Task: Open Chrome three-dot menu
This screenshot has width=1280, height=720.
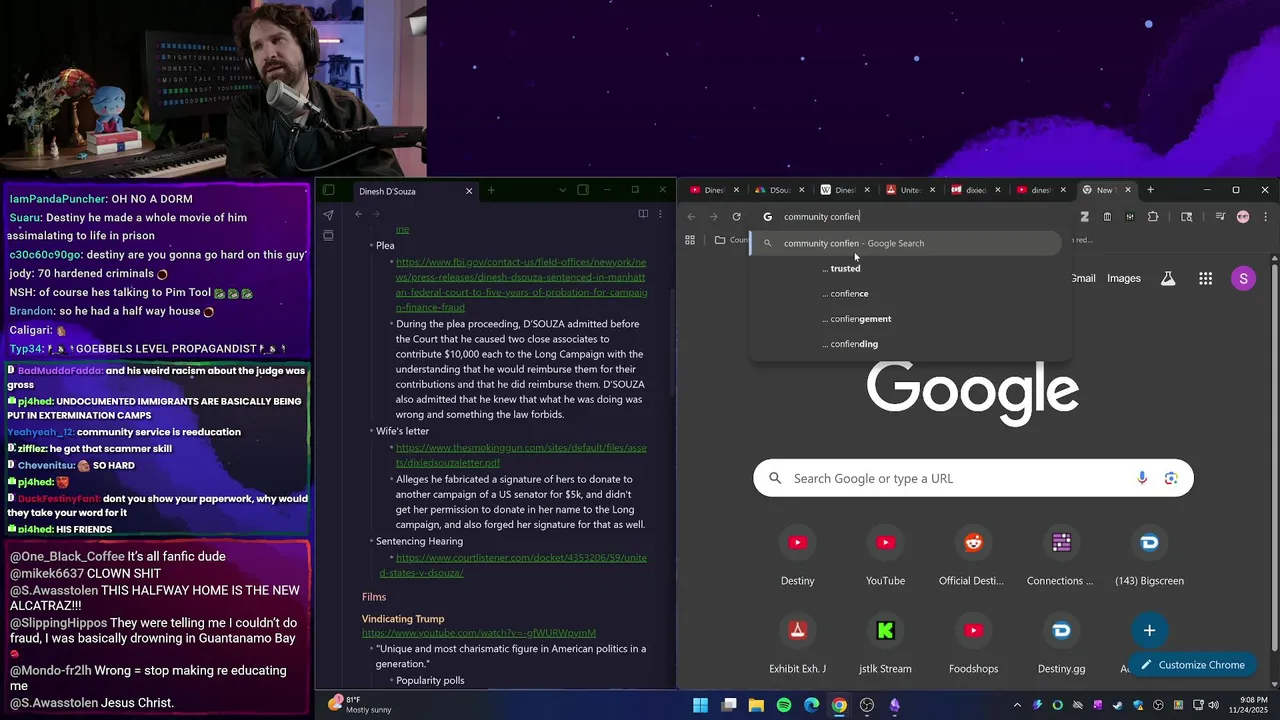Action: (x=1265, y=217)
